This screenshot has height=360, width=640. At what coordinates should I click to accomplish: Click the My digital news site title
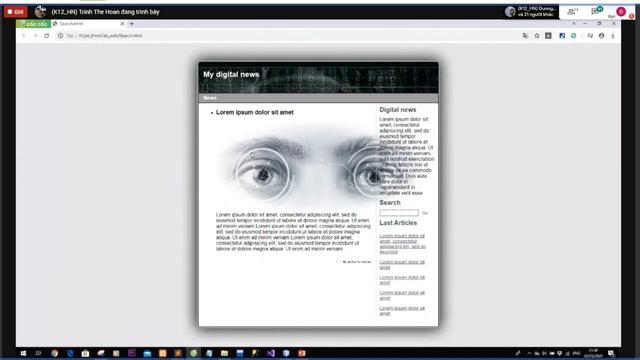pos(231,74)
